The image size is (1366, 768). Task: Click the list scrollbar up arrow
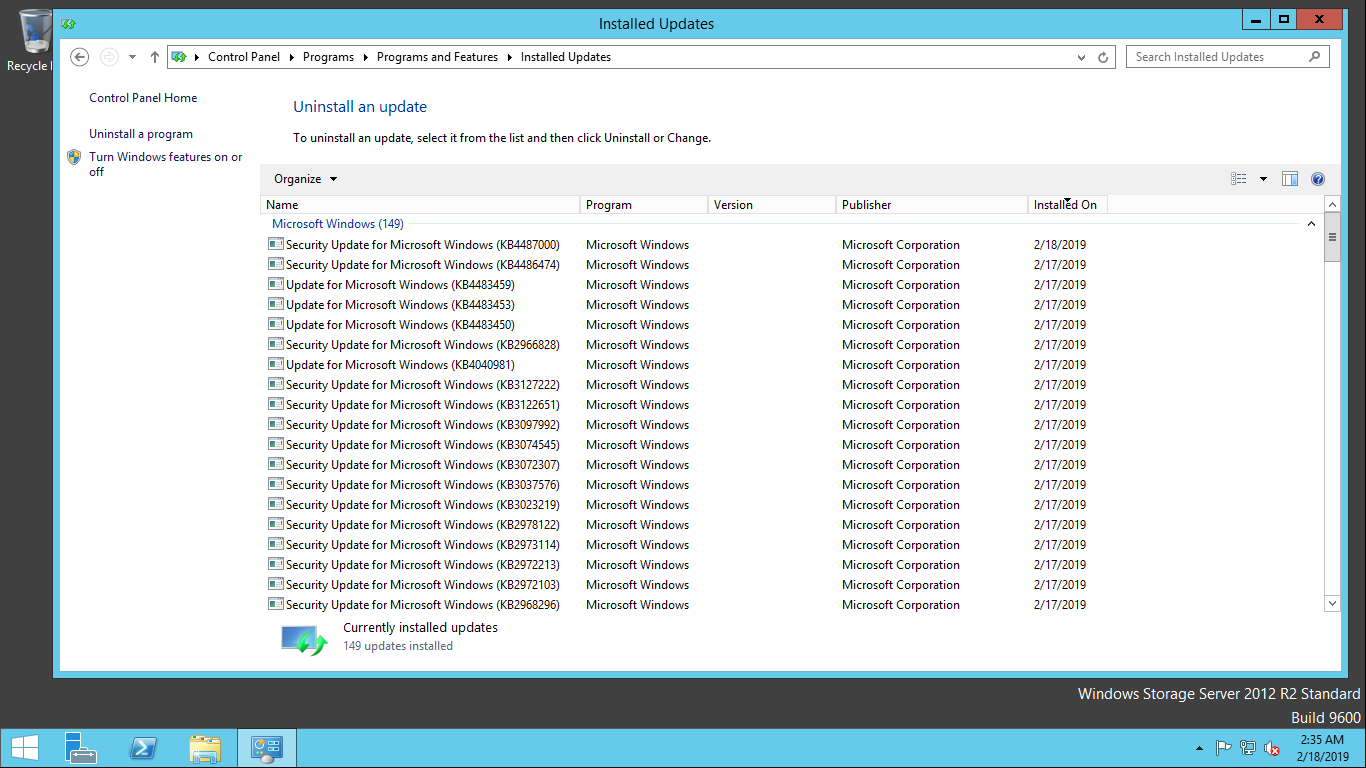tap(1332, 204)
